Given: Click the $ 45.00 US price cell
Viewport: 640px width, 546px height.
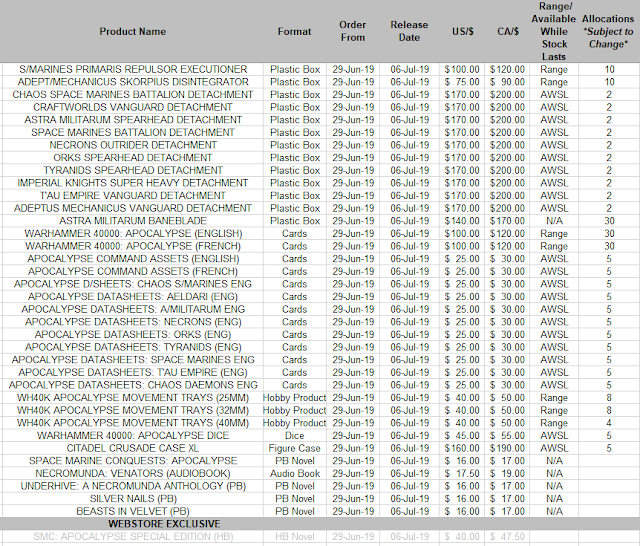Looking at the screenshot, I should tap(462, 436).
